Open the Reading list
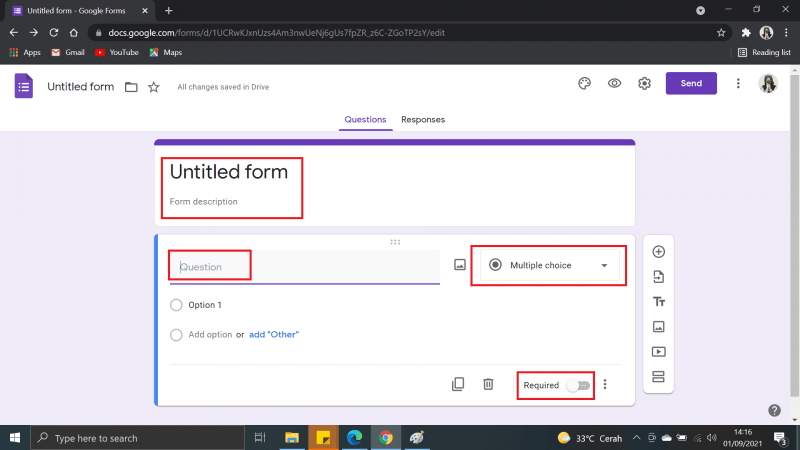Viewport: 800px width, 450px height. pyautogui.click(x=764, y=52)
